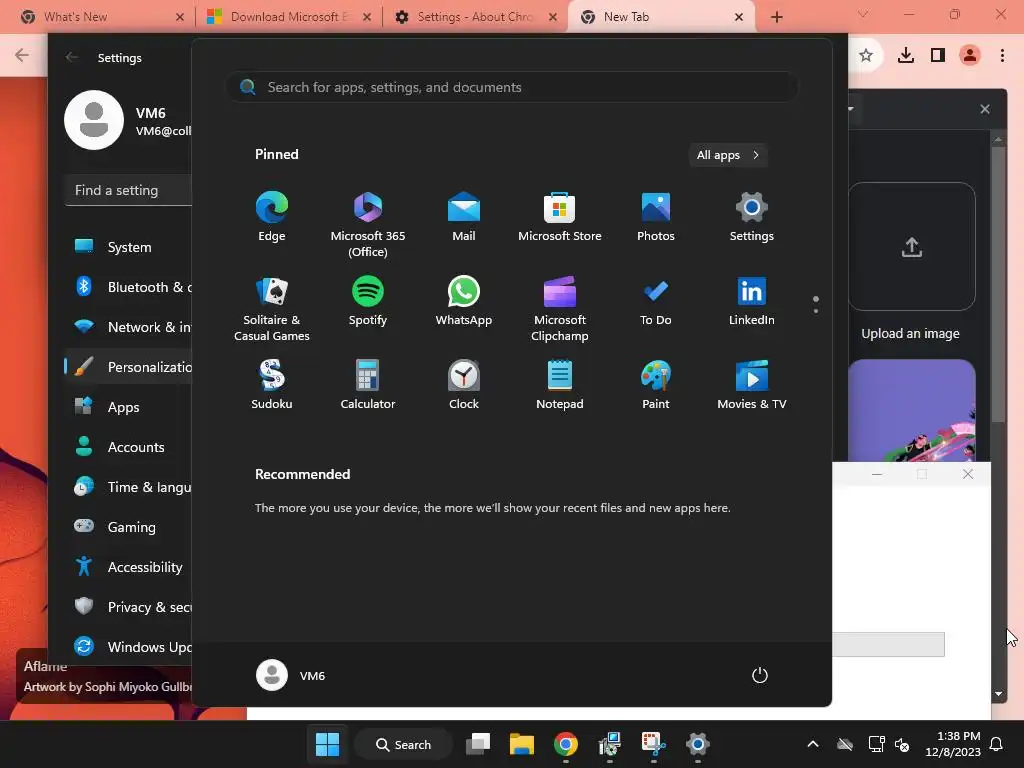
Task: Toggle Chrome side panel icon
Action: (938, 56)
